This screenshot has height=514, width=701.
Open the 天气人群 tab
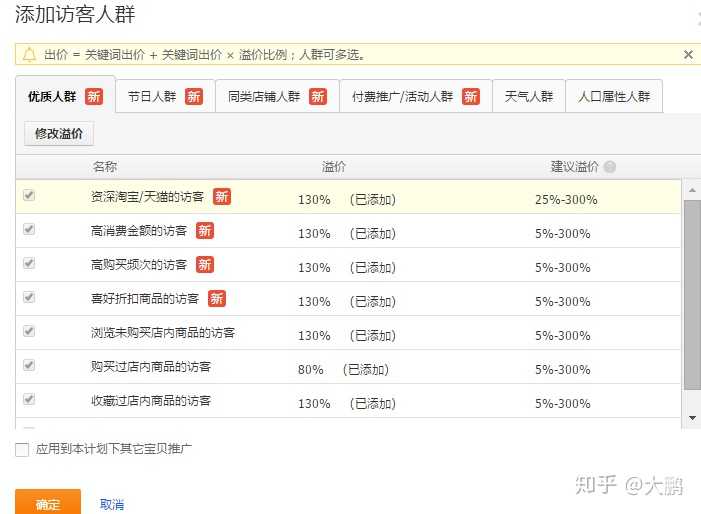529,97
